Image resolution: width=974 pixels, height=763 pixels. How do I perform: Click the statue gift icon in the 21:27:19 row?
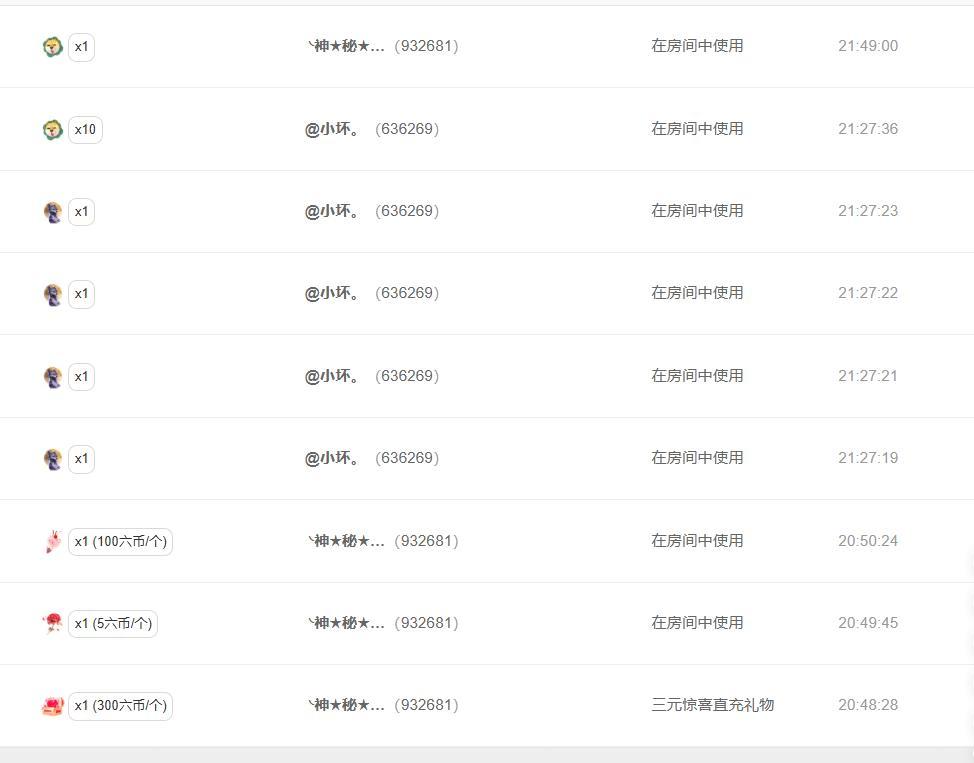point(53,459)
